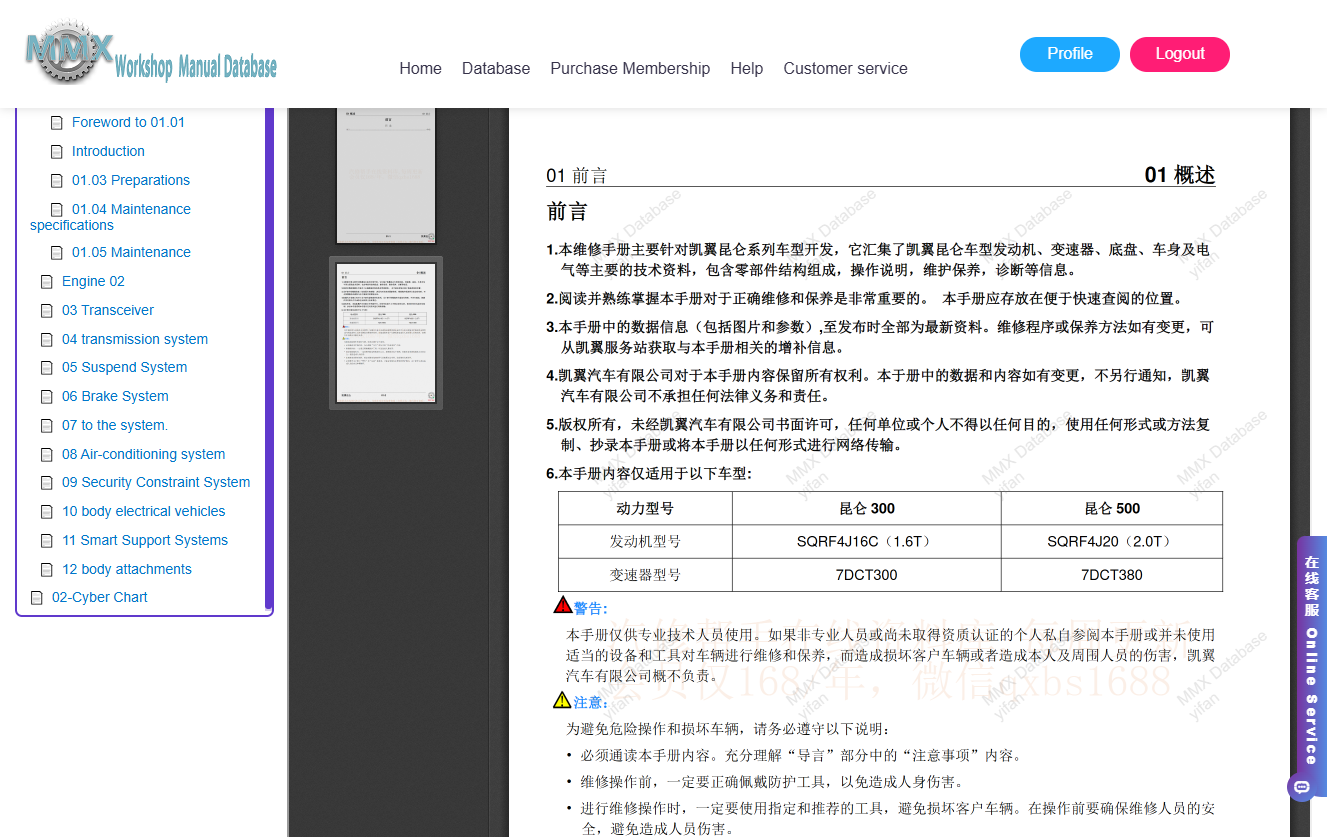Click the first page thumbnail in viewer
The image size is (1327, 837).
coord(386,175)
